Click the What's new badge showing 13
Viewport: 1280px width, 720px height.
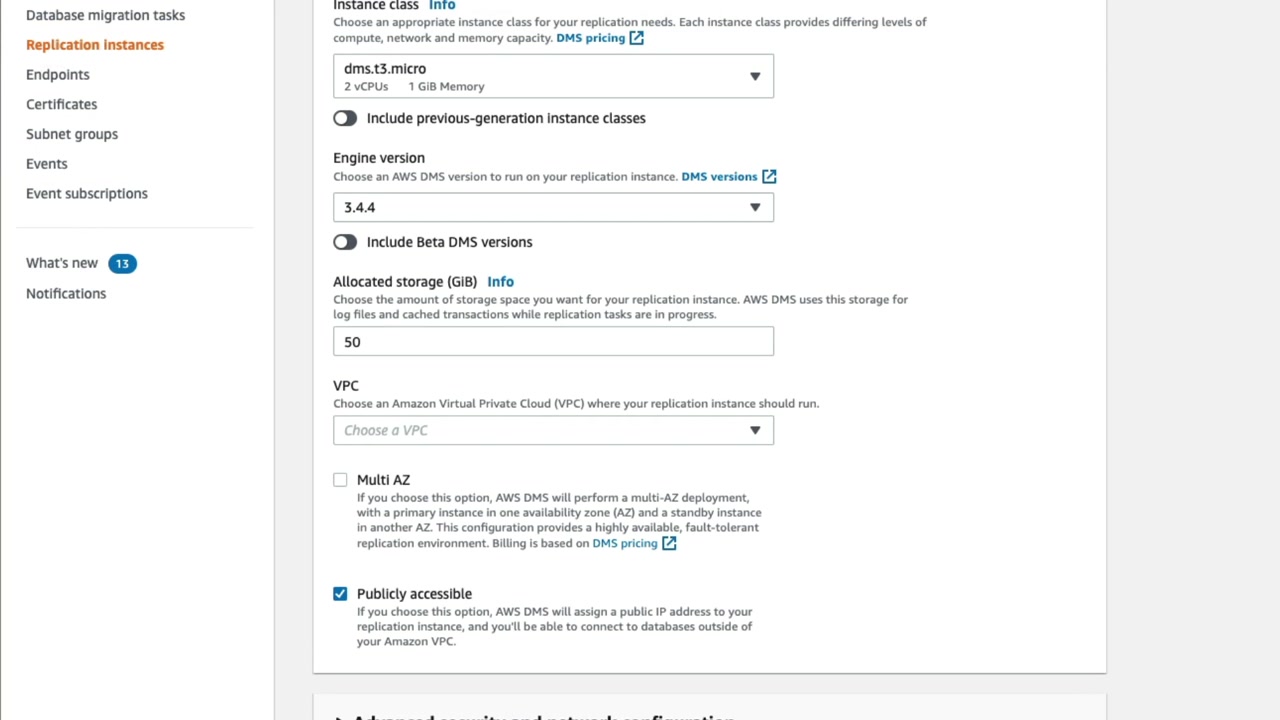coord(122,263)
